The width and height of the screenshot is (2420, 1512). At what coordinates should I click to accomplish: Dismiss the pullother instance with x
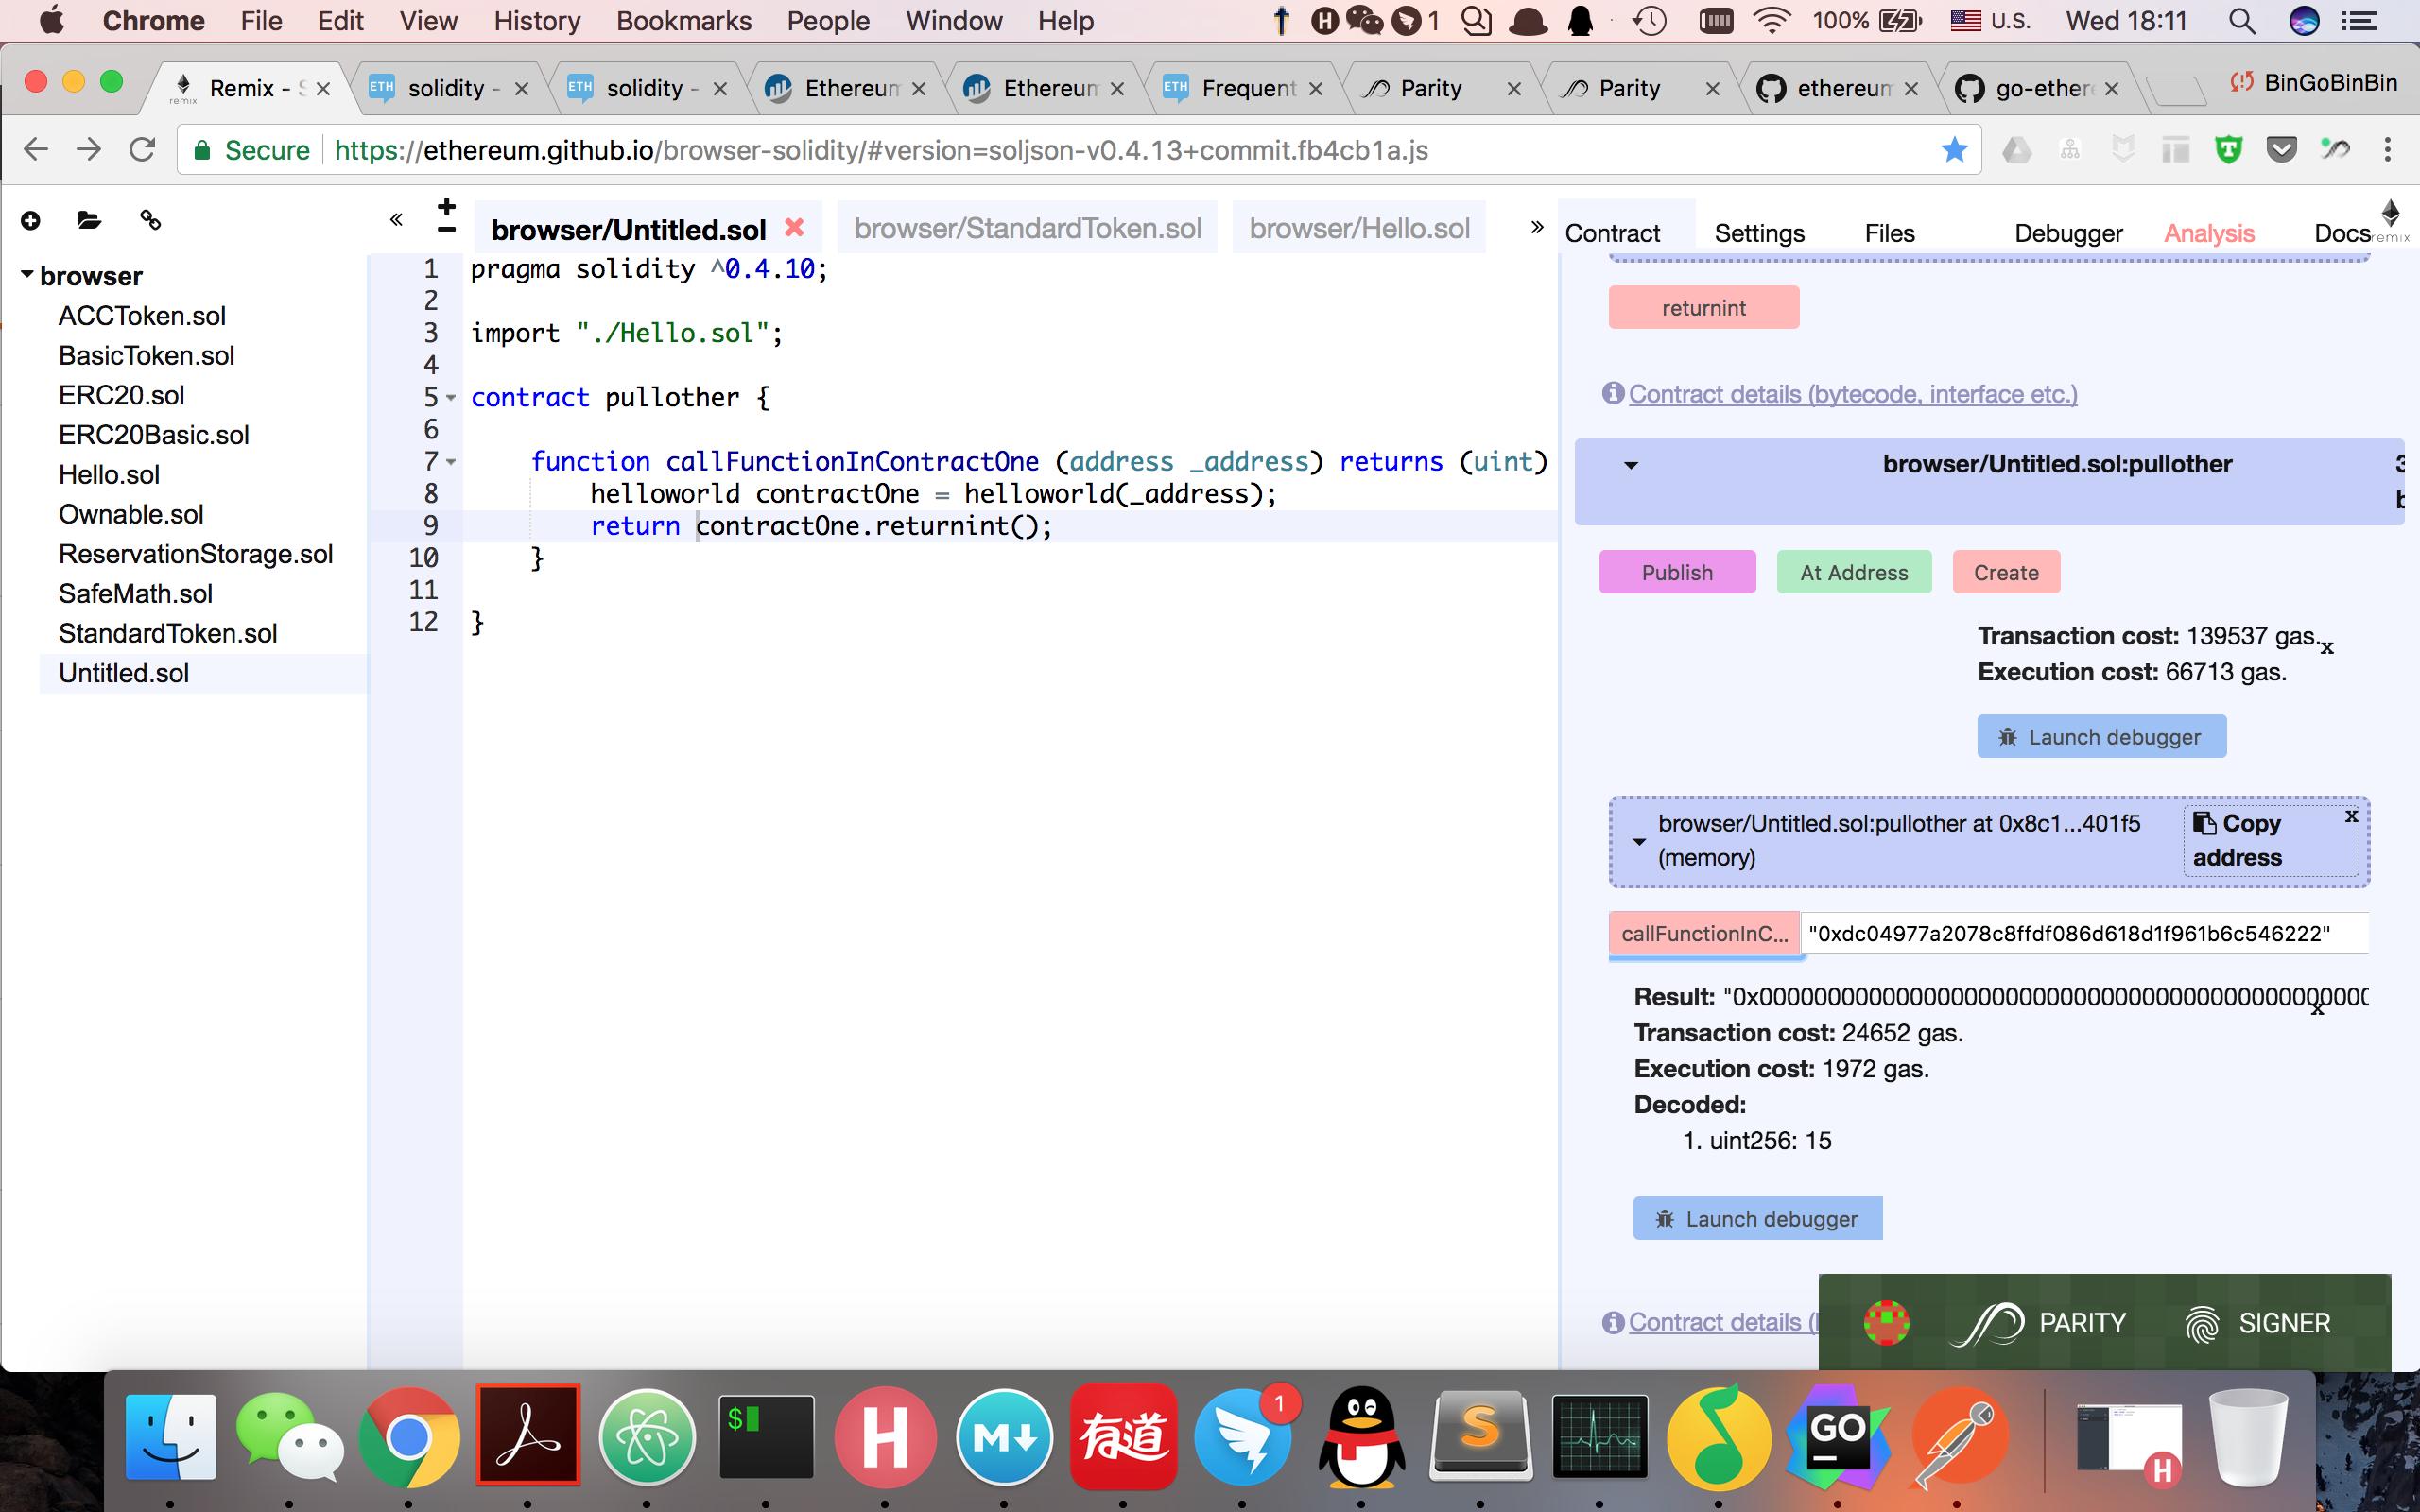coord(2352,816)
